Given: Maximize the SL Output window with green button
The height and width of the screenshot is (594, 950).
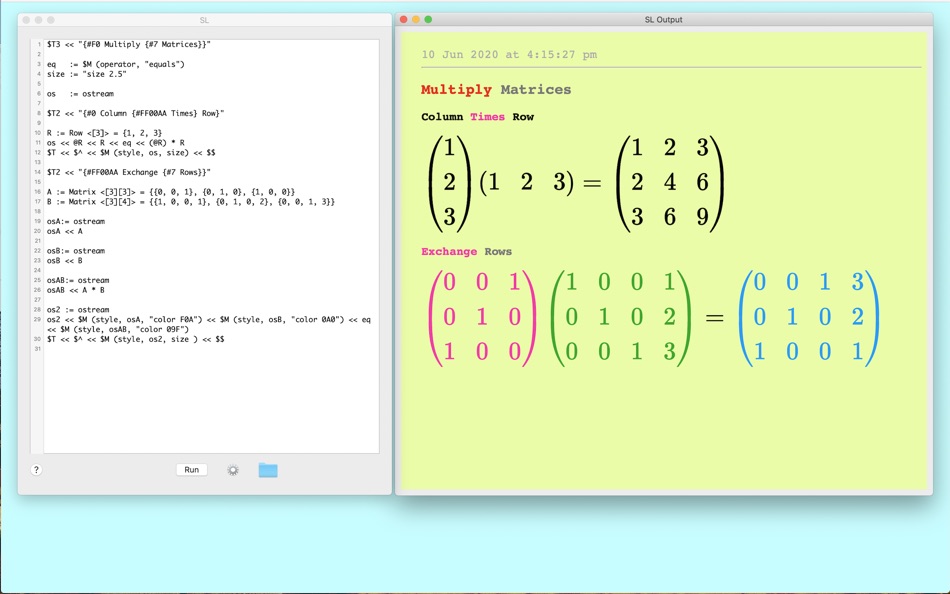Looking at the screenshot, I should [x=428, y=19].
